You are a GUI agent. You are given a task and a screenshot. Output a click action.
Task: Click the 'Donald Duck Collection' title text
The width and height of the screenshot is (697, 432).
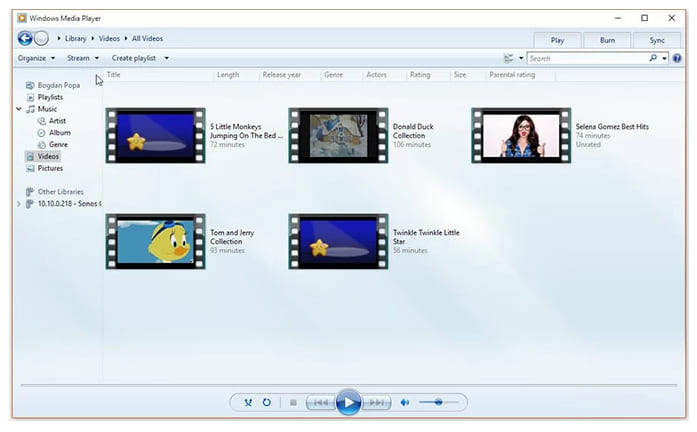(413, 131)
